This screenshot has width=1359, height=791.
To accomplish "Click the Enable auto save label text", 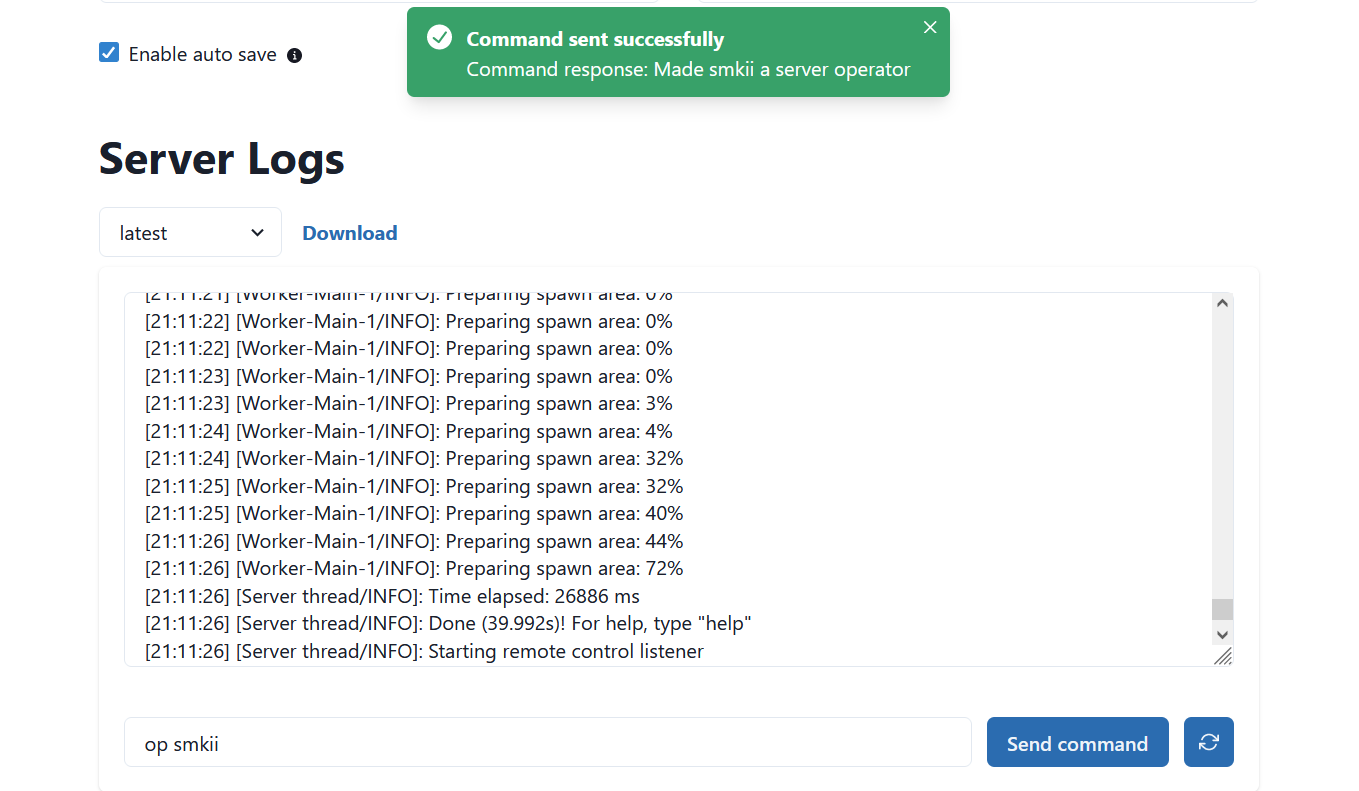I will point(202,55).
